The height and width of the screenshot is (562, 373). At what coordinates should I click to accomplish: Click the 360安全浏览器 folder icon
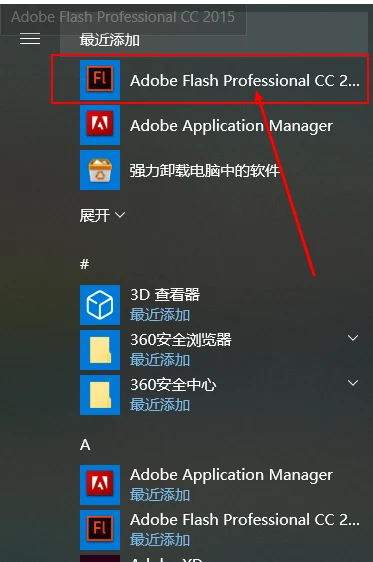pyautogui.click(x=100, y=350)
